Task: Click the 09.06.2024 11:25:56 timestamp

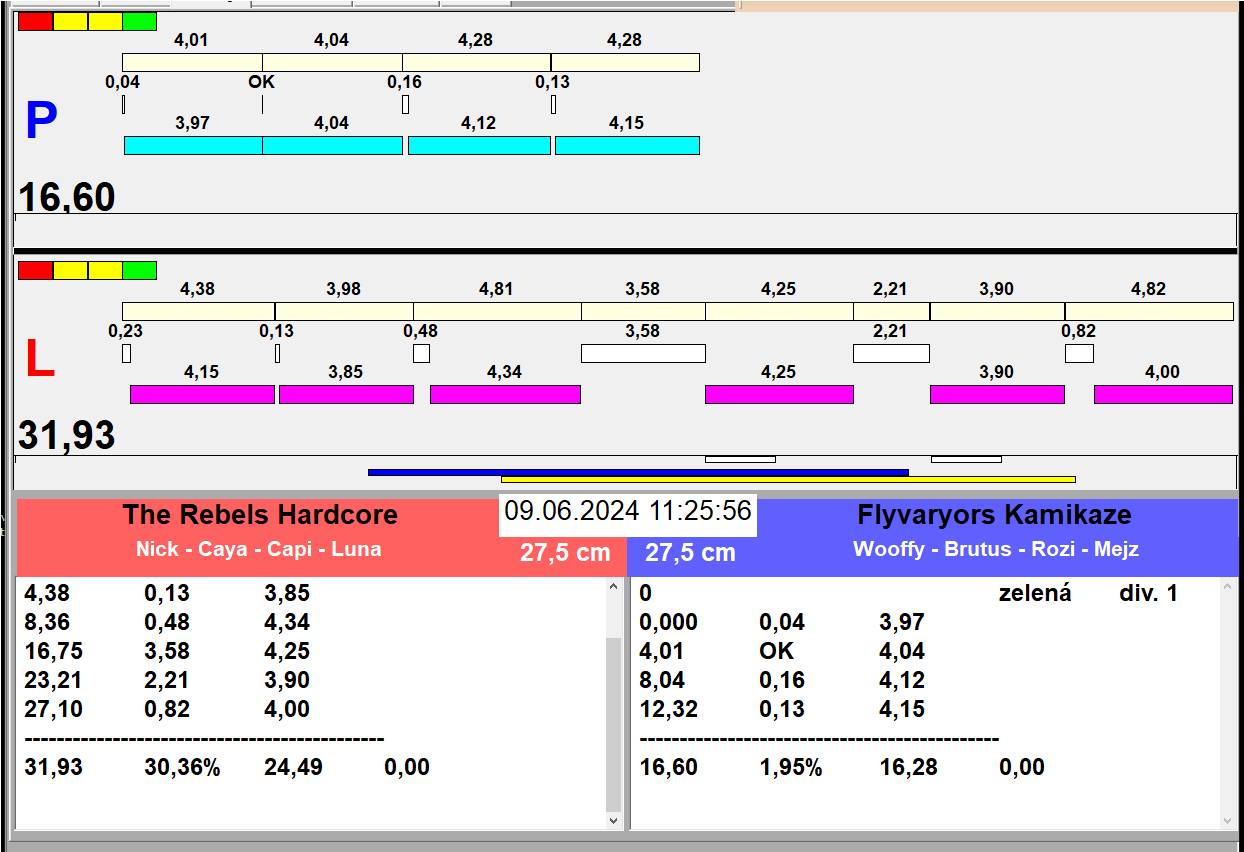Action: pos(627,511)
